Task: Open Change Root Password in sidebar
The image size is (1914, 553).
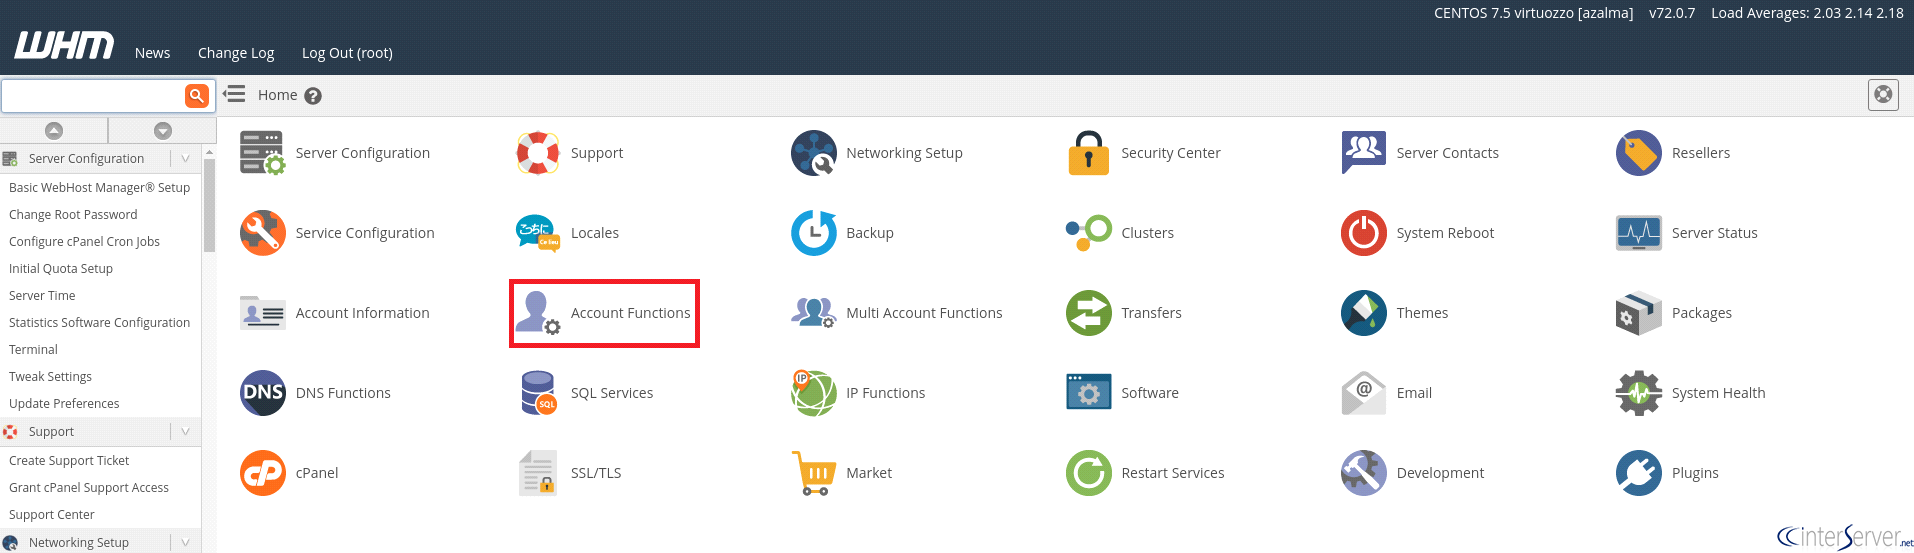Action: click(73, 214)
